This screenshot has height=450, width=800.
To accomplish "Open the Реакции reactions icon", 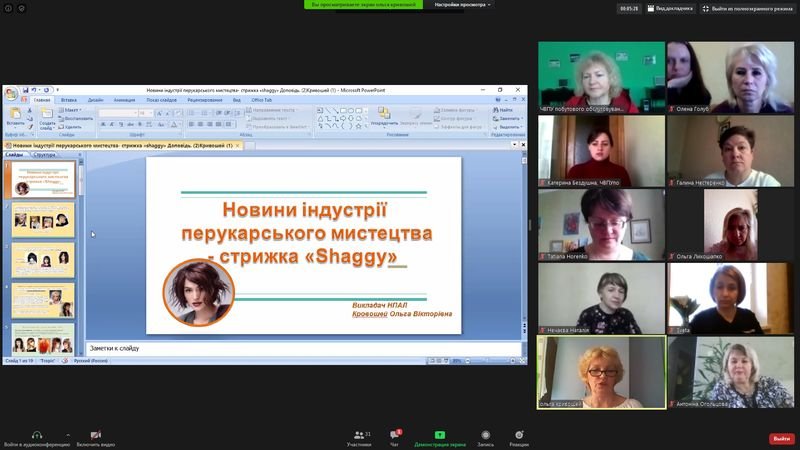I will pyautogui.click(x=518, y=435).
